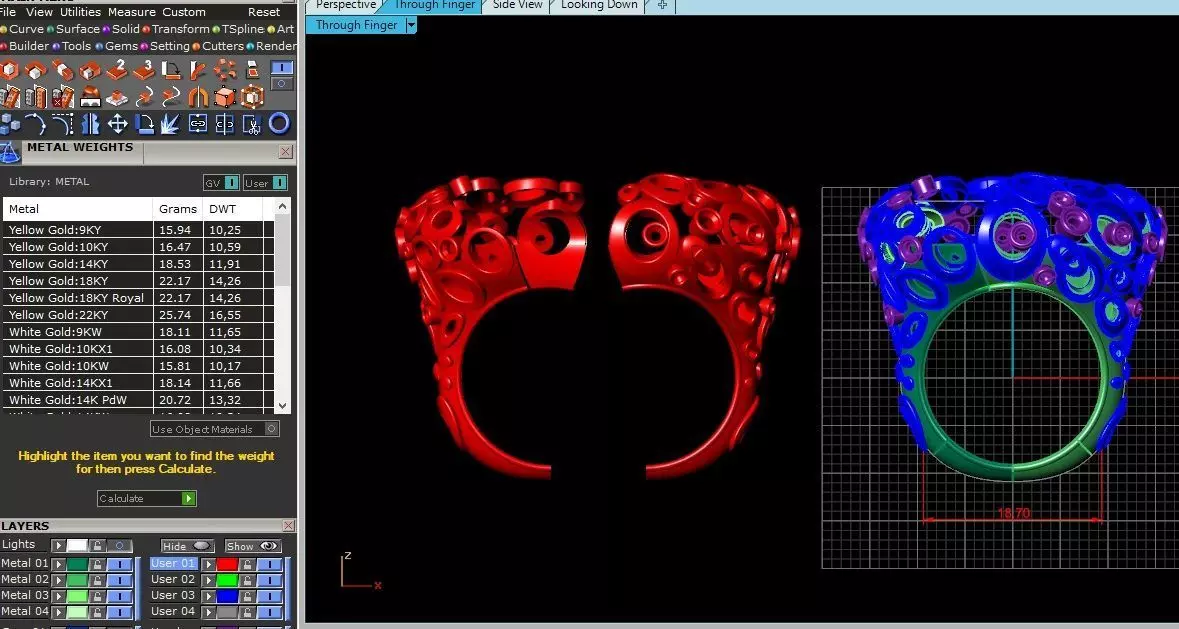Select the Move icon with four arrows
This screenshot has height=629, width=1179.
117,123
